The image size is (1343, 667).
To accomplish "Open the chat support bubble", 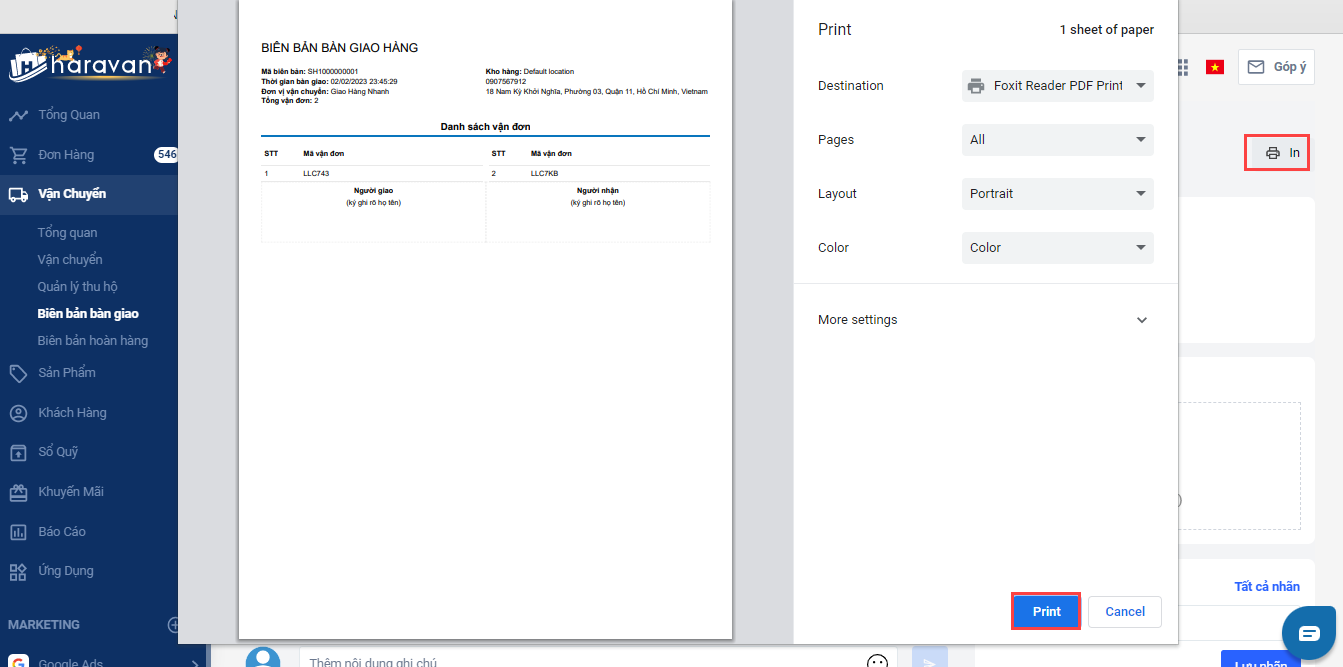I will pyautogui.click(x=1309, y=633).
